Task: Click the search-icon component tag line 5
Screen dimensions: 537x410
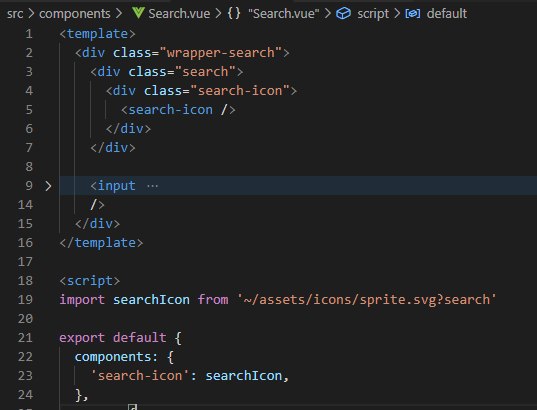Action: [178, 110]
